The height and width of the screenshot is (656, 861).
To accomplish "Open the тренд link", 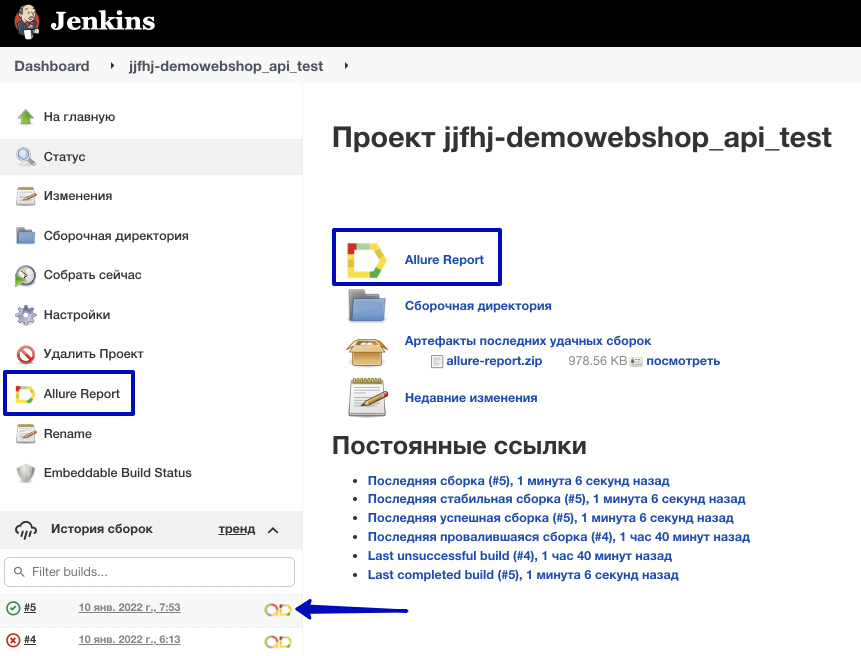I will pos(237,529).
